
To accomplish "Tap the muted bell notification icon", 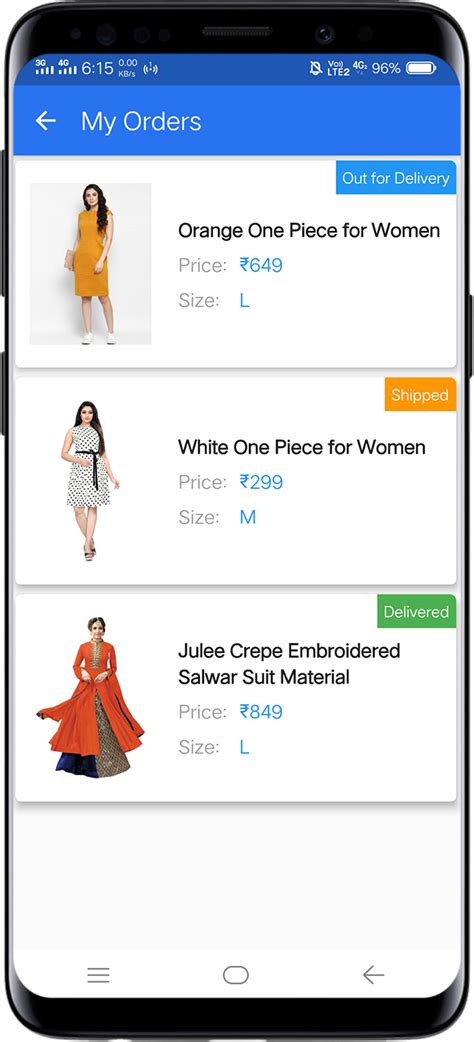I will 316,68.
